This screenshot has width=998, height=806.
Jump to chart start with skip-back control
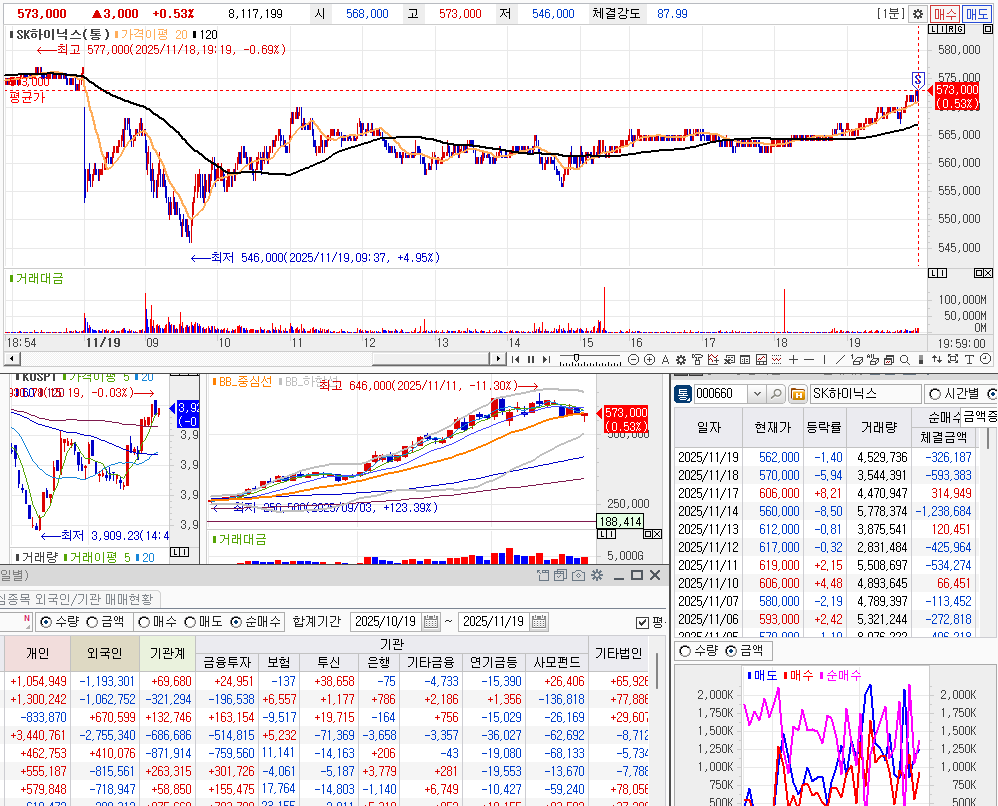coord(516,360)
